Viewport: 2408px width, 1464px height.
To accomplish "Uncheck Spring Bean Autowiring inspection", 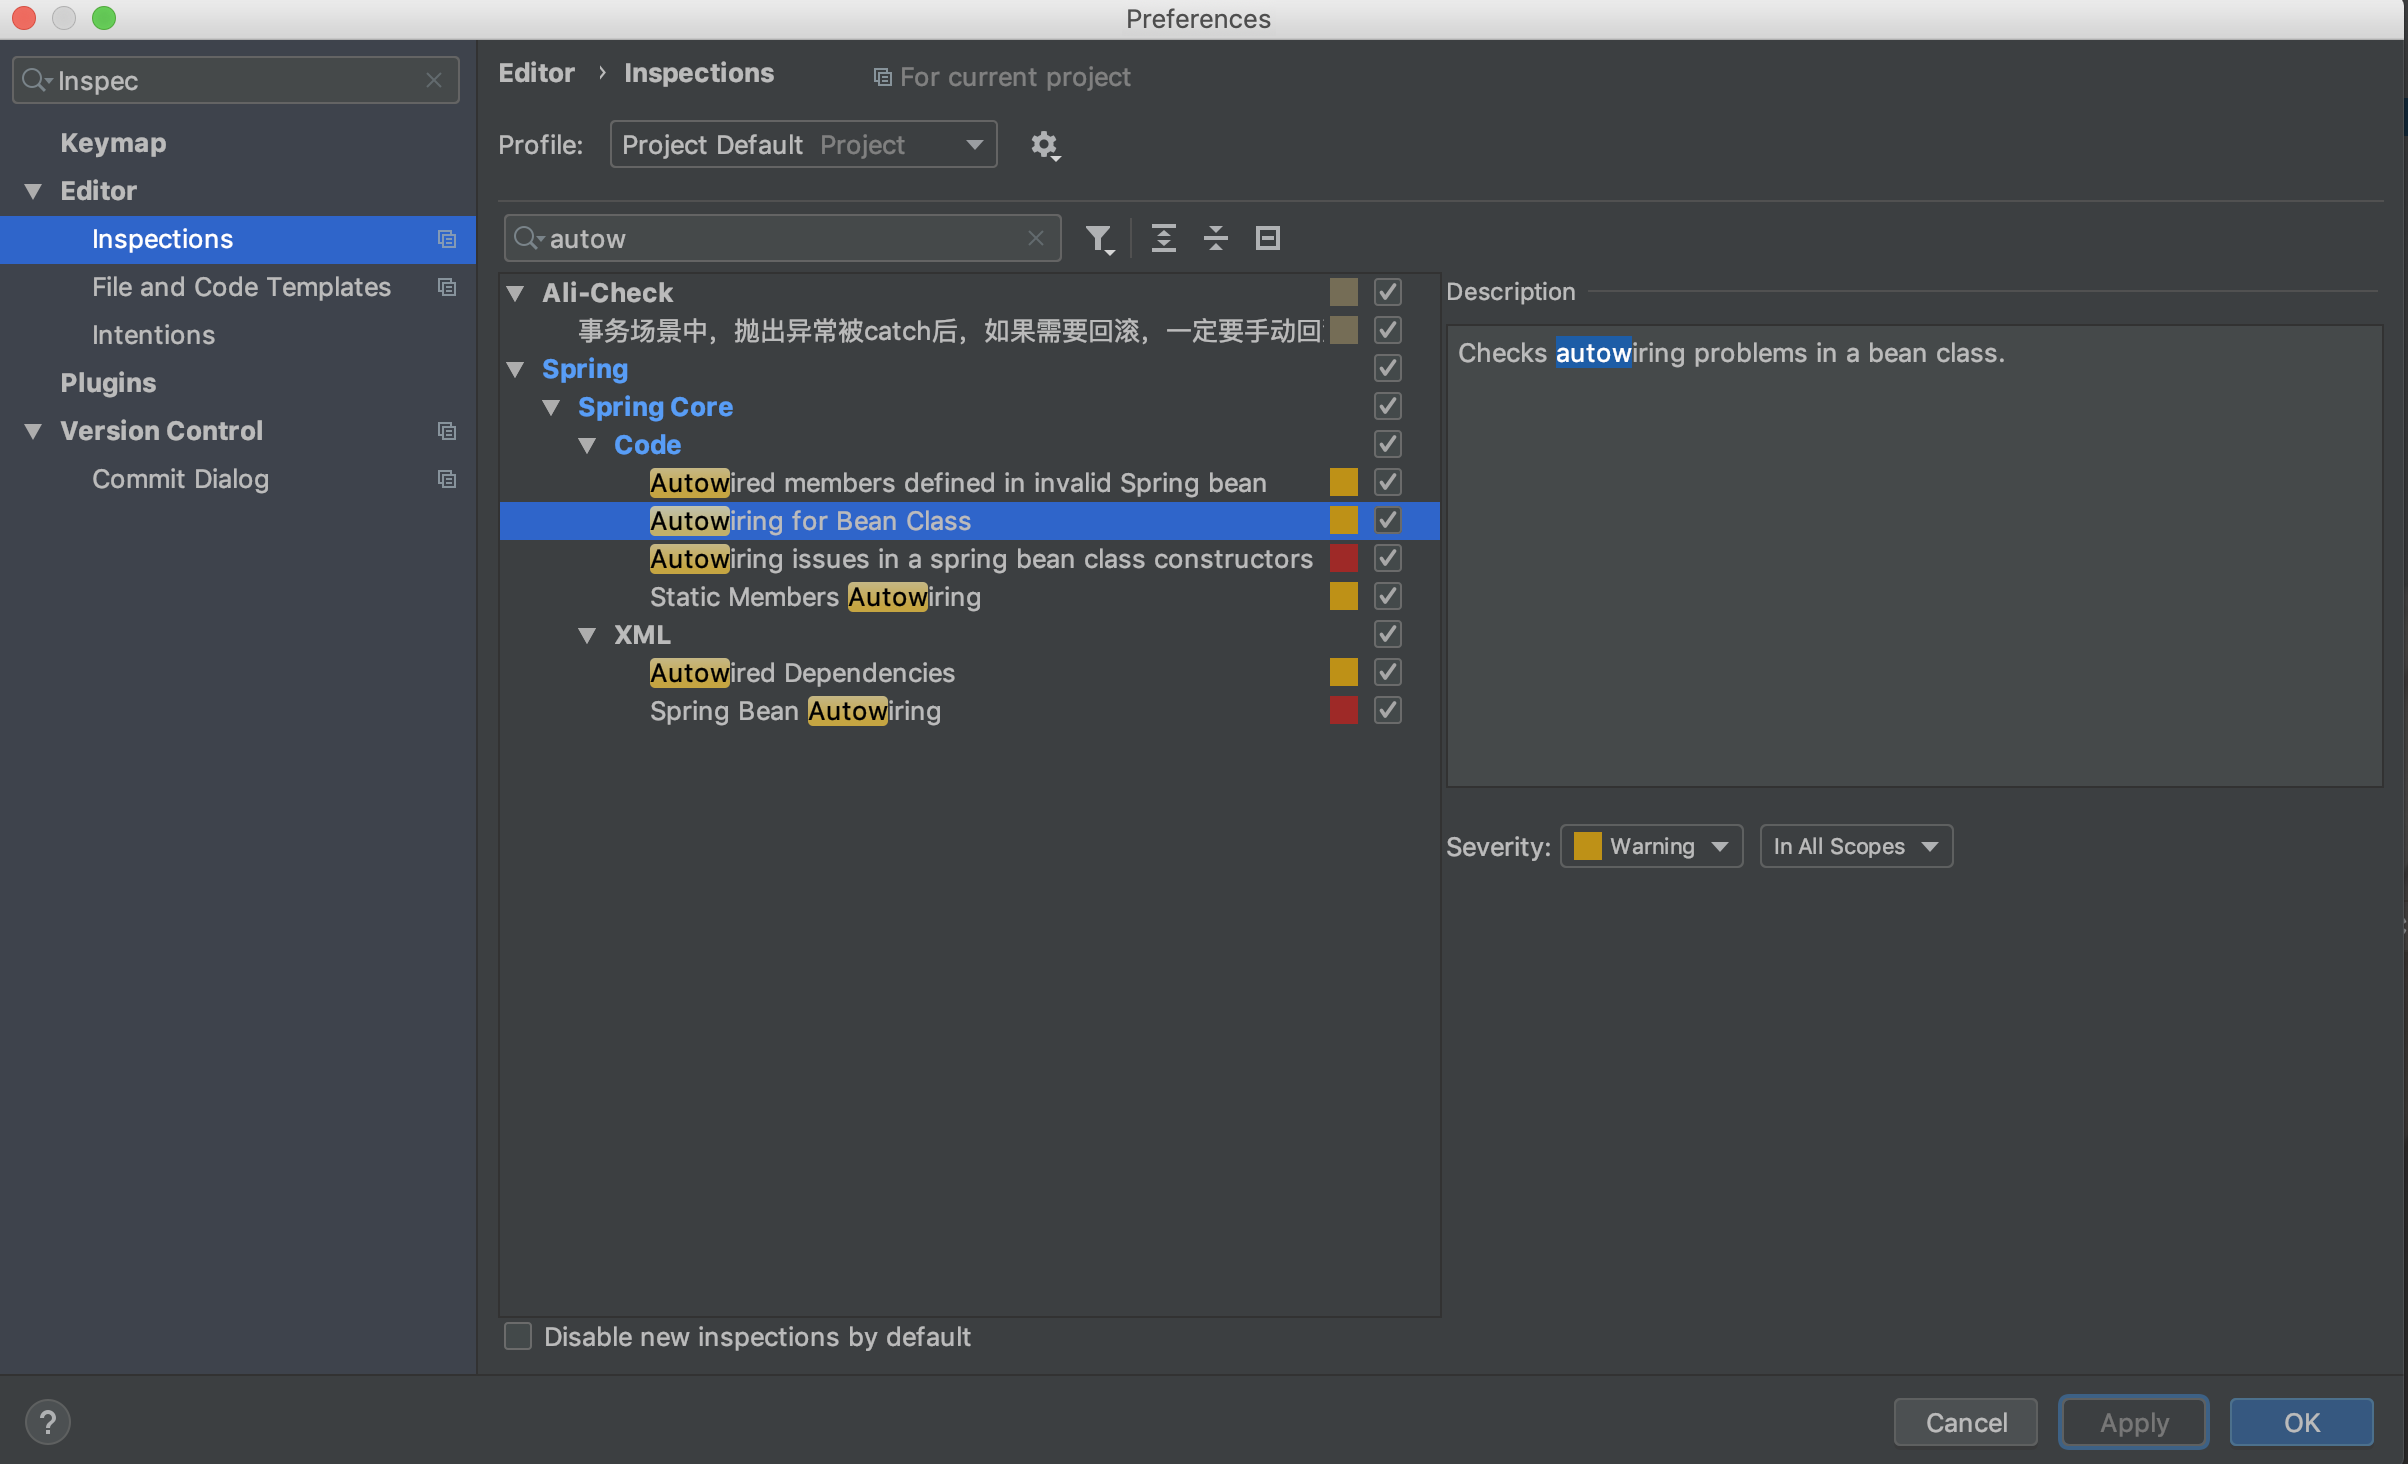I will click(1387, 710).
